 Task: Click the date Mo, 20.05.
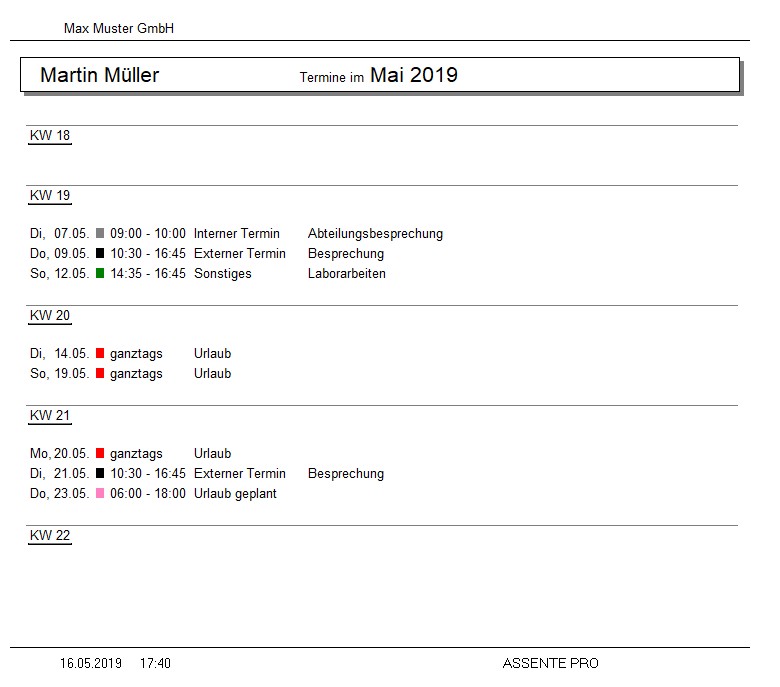pos(60,454)
